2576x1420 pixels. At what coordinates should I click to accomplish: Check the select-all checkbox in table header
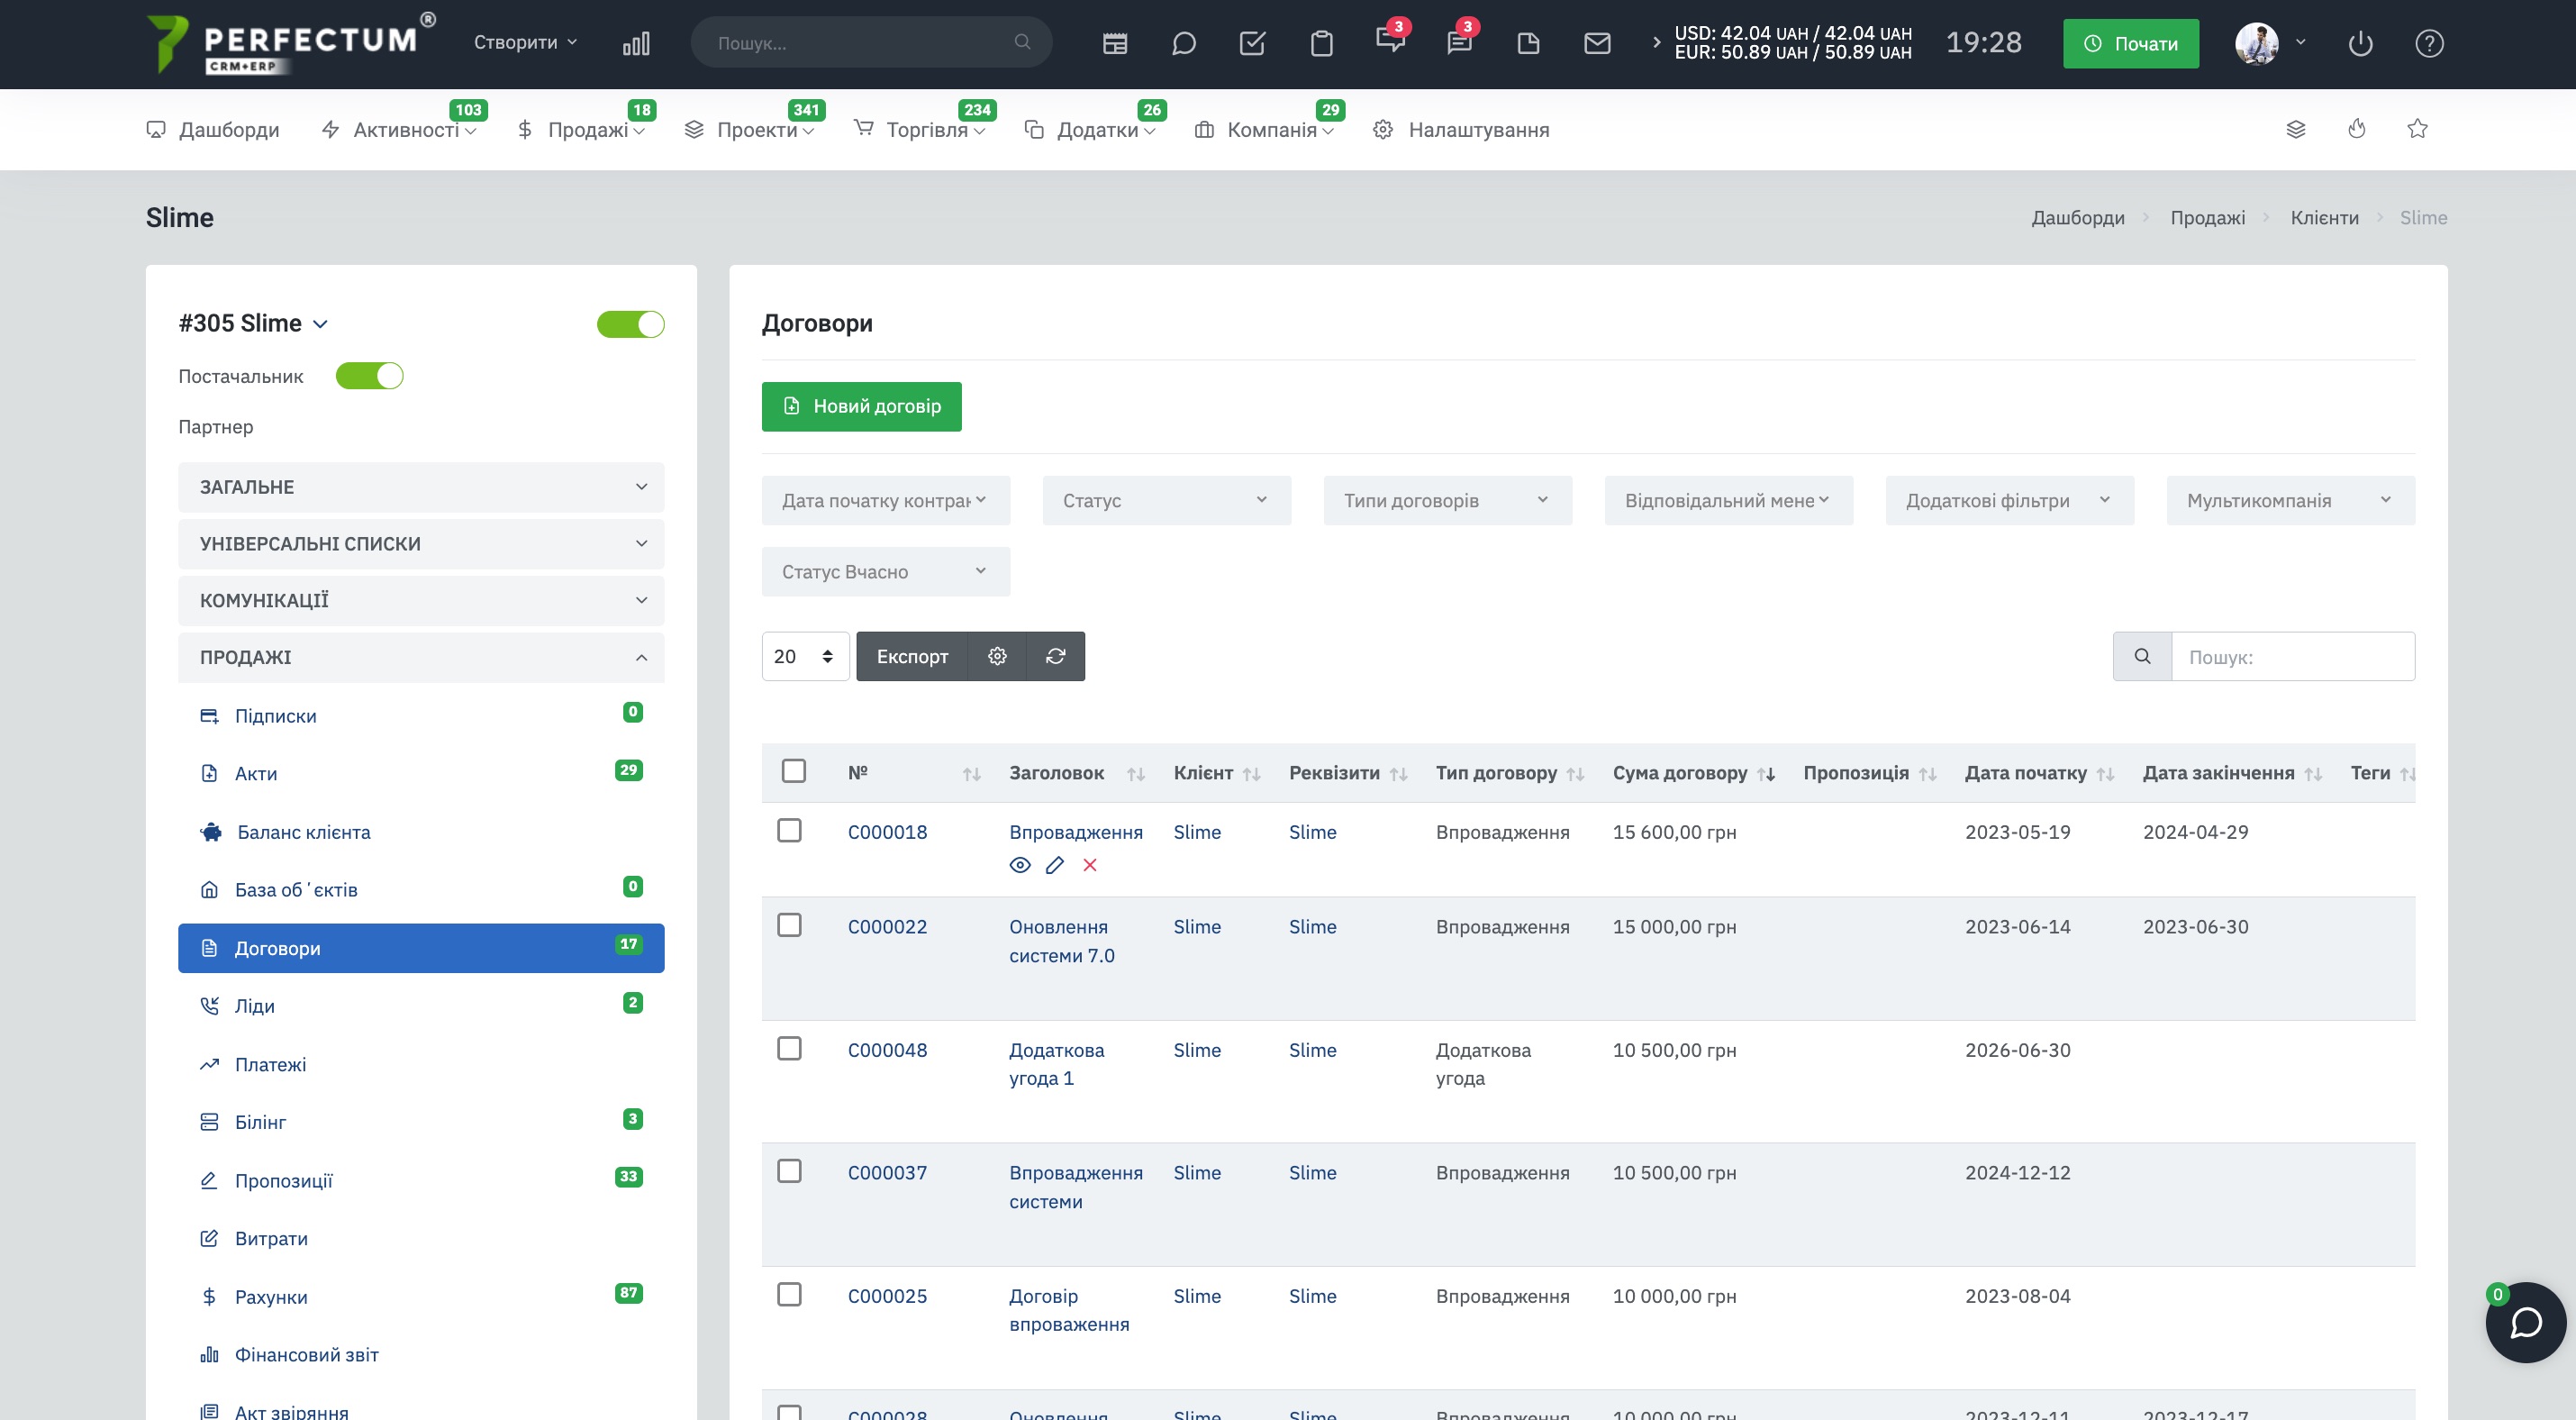[794, 771]
